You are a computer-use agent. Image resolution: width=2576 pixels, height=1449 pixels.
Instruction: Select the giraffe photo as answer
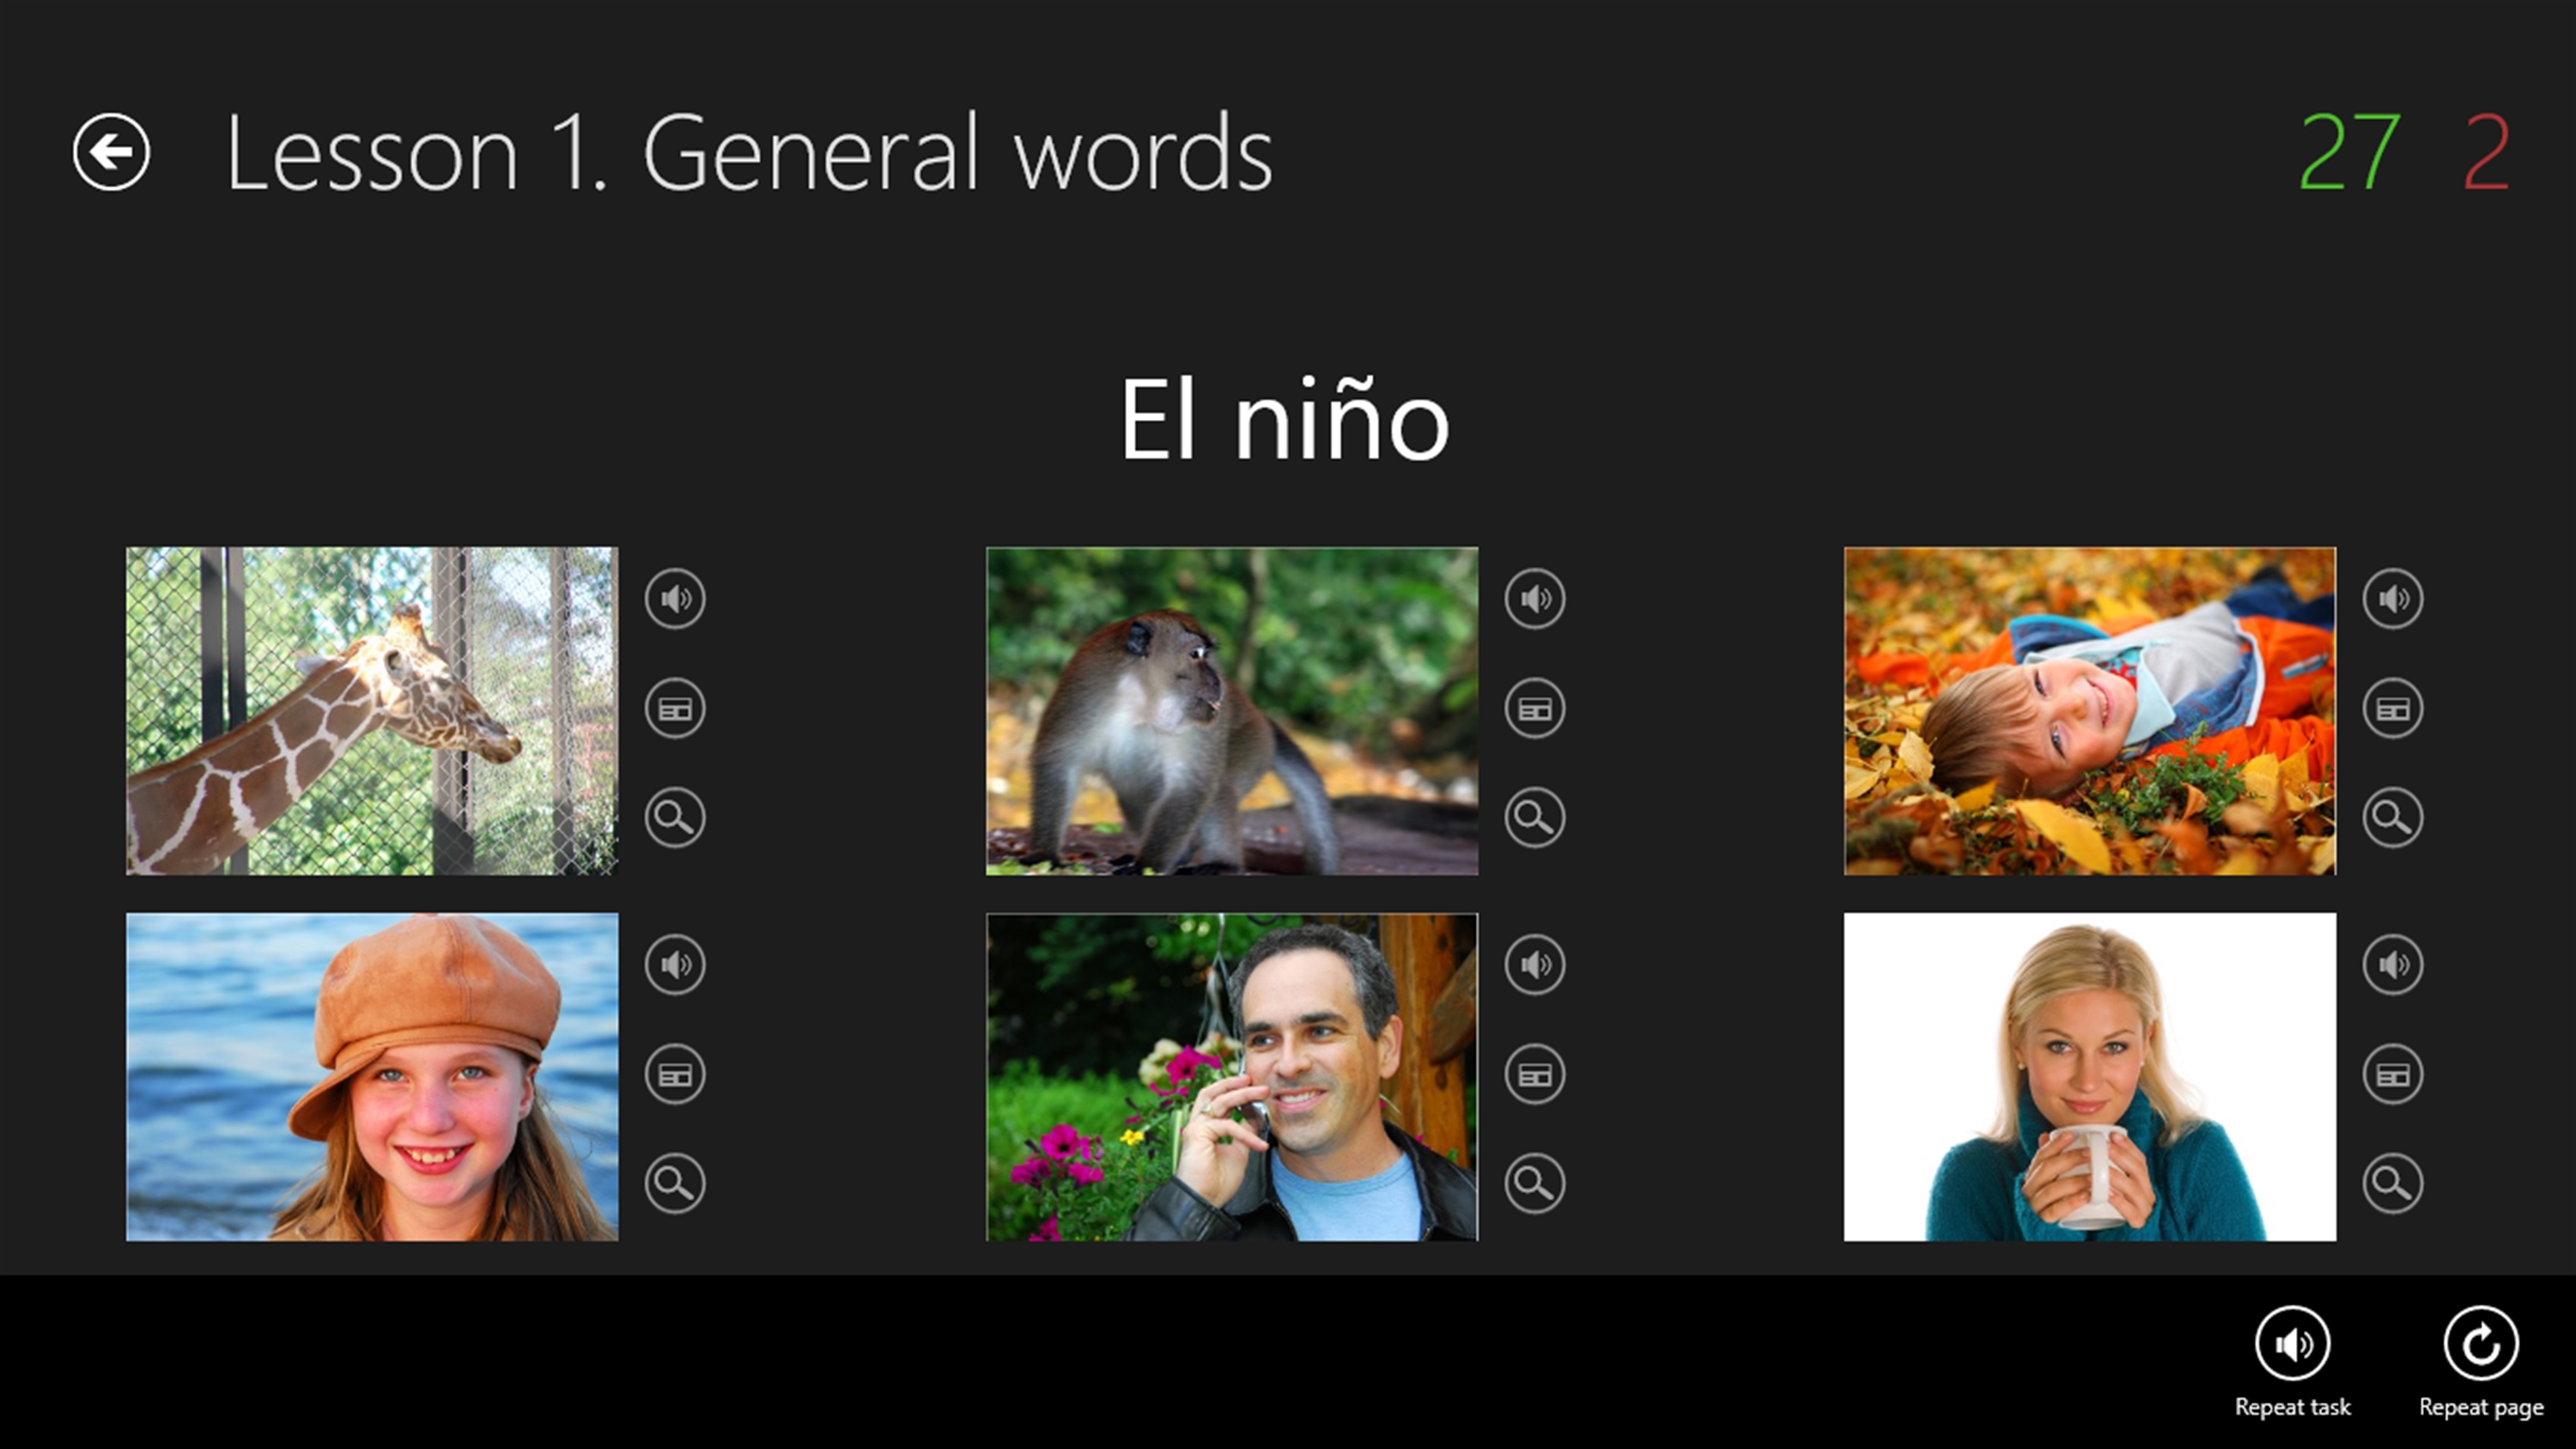(x=372, y=711)
